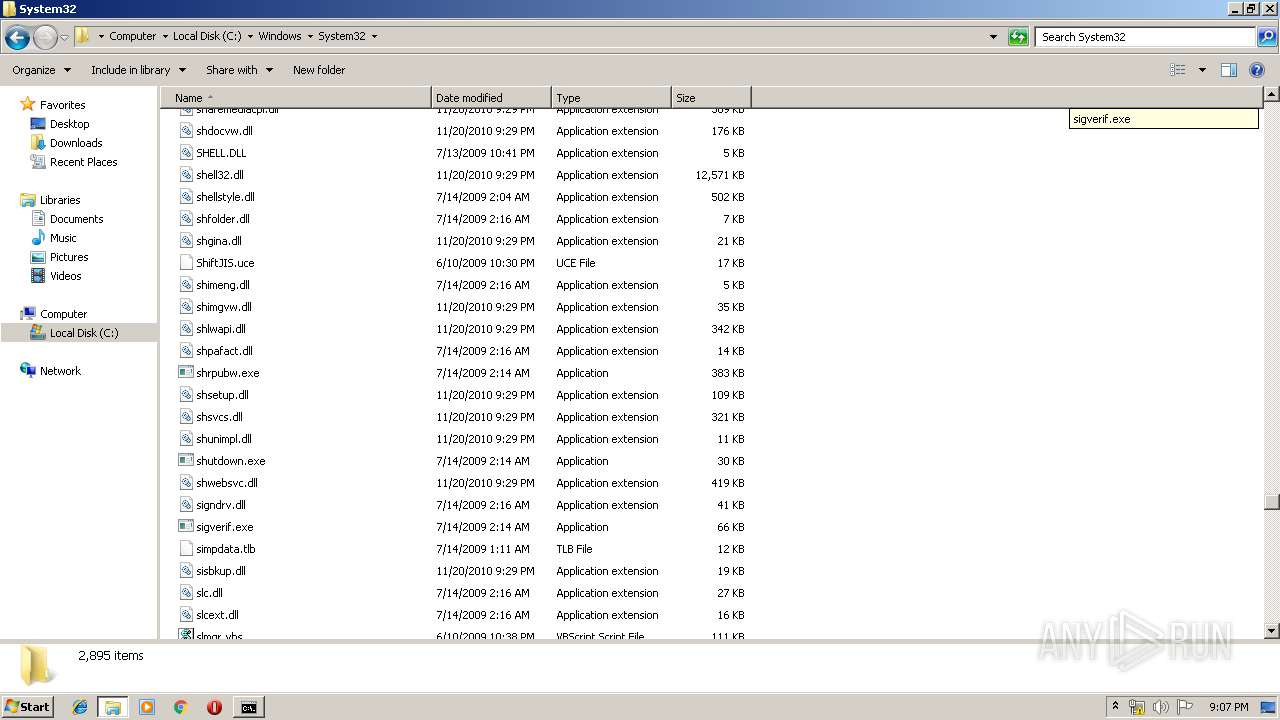Select the sigverif.exe application icon
The height and width of the screenshot is (720, 1280).
coord(186,527)
